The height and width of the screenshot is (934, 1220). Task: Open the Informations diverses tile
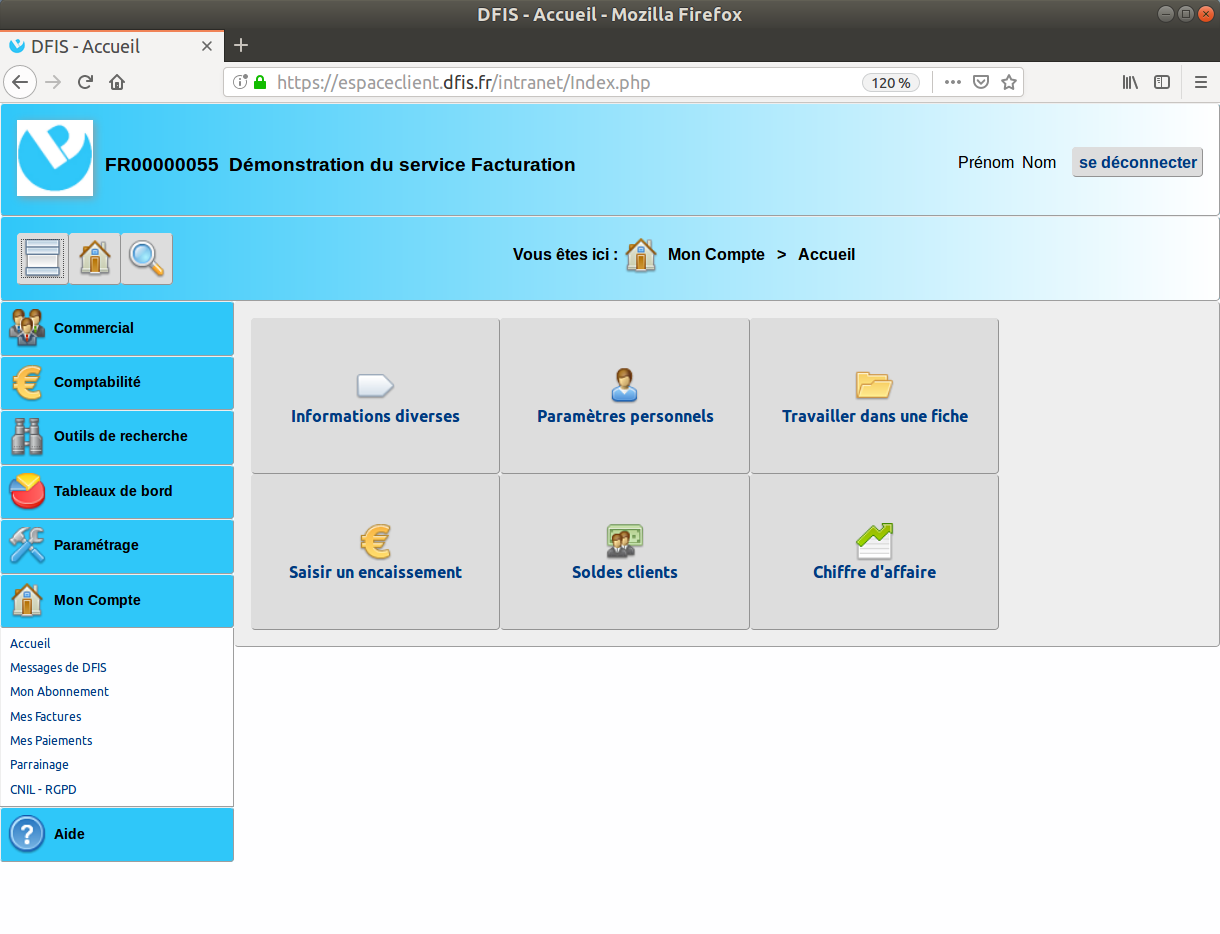click(x=375, y=396)
